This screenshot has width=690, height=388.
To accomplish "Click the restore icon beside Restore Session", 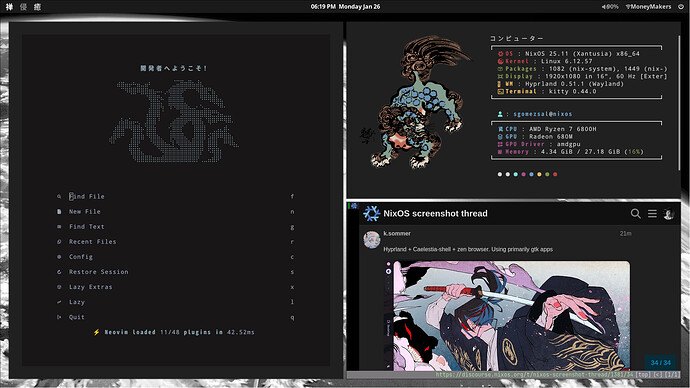I will coord(59,272).
